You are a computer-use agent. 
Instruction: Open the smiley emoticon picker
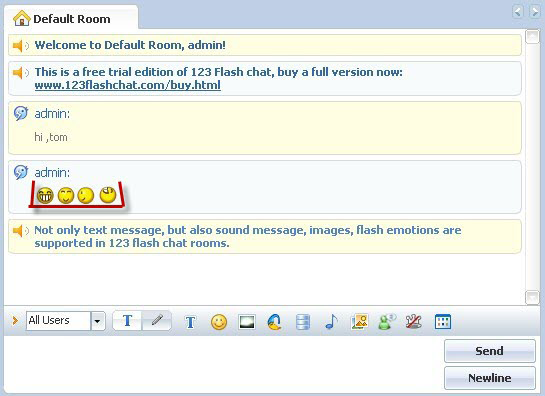click(x=219, y=322)
